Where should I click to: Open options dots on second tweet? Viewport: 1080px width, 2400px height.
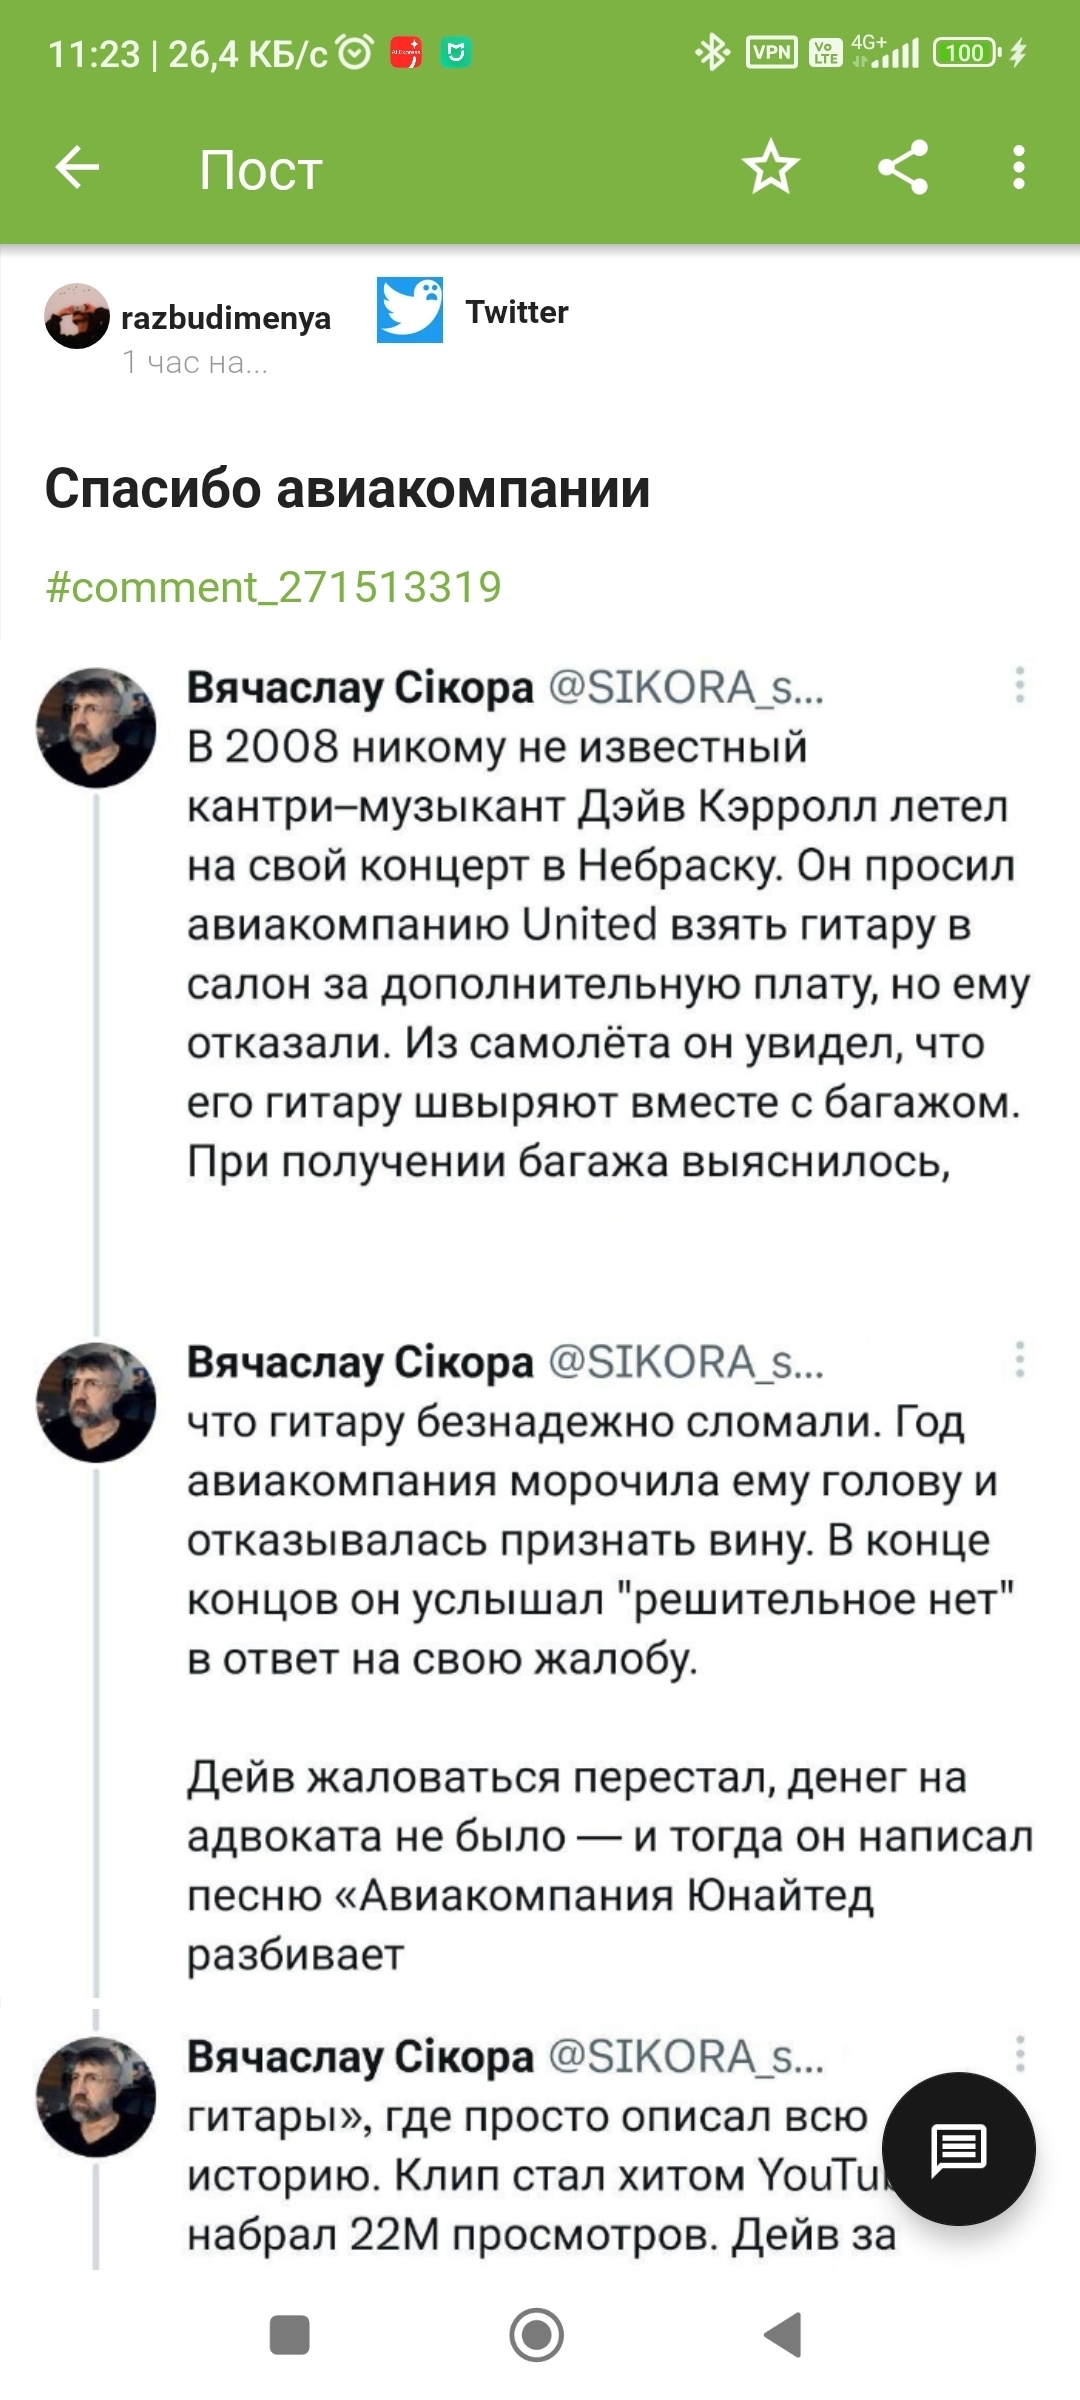pyautogui.click(x=1020, y=1360)
